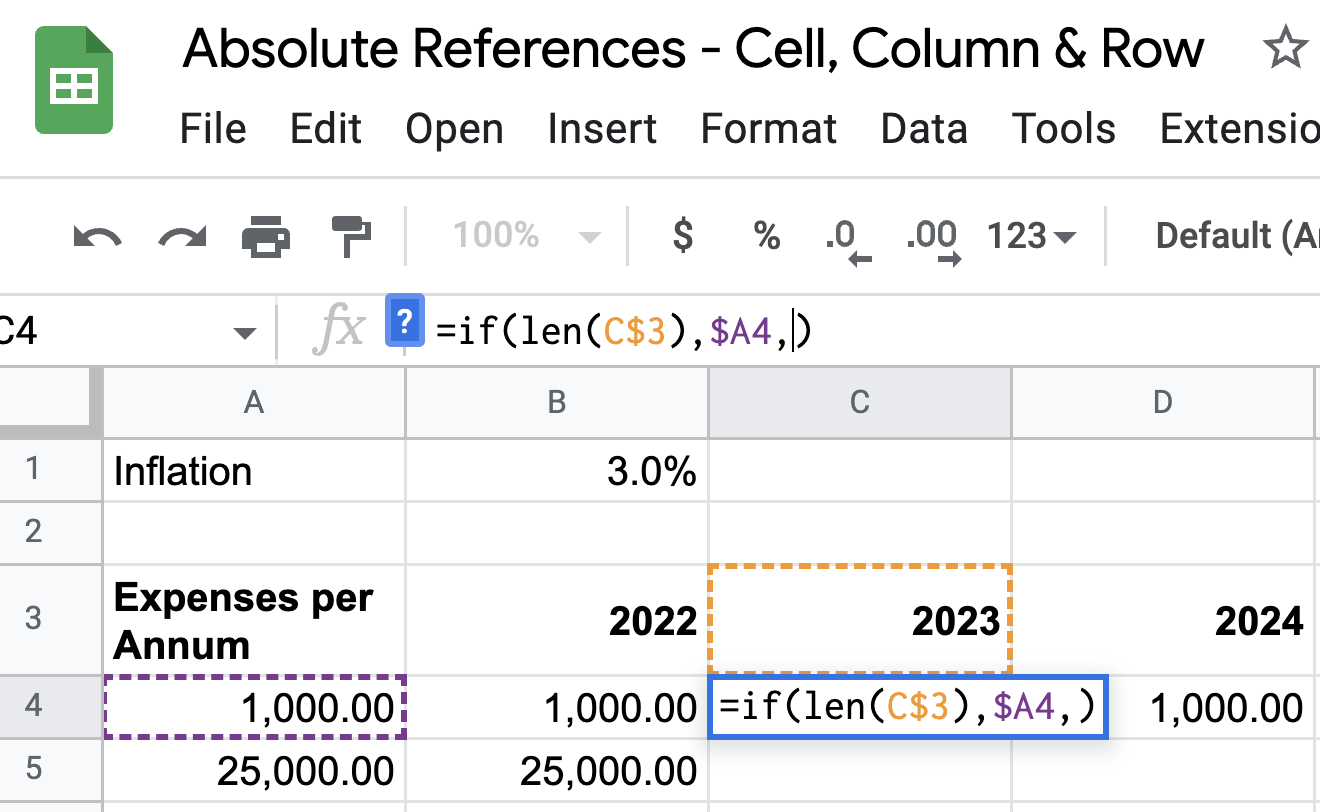
Task: Decrease decimal places icon
Action: [x=845, y=236]
